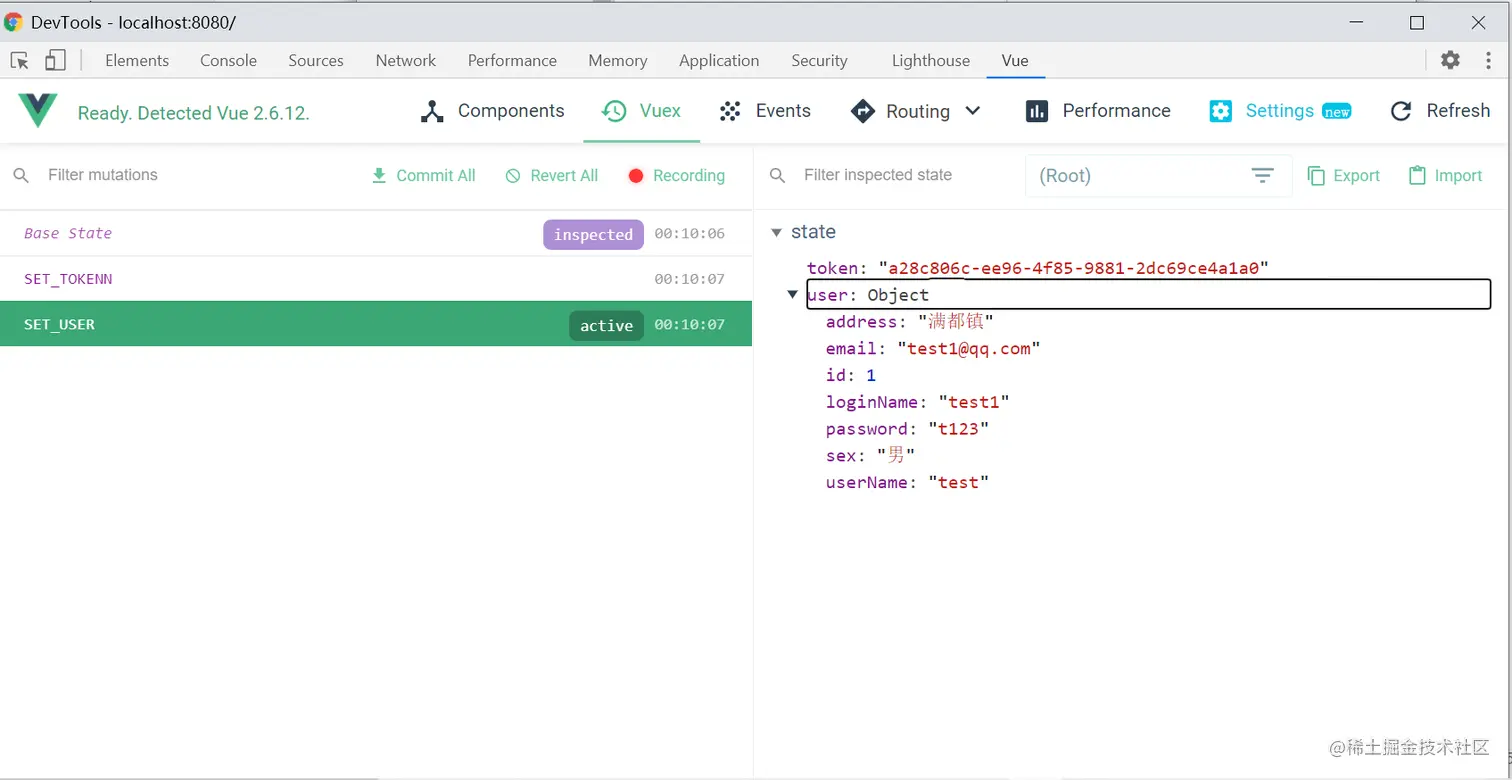The height and width of the screenshot is (780, 1512).
Task: Click the id: 1 row
Action: tap(851, 375)
